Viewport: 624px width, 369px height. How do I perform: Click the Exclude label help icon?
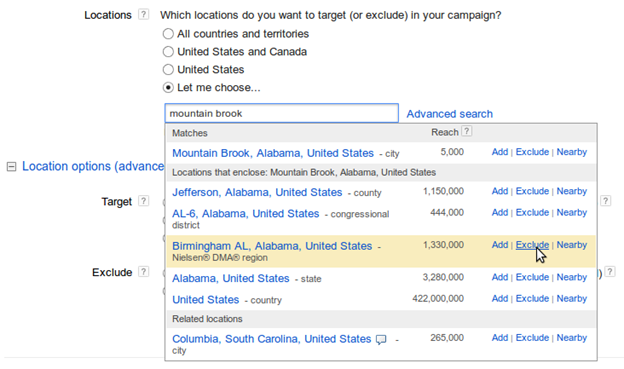click(143, 272)
